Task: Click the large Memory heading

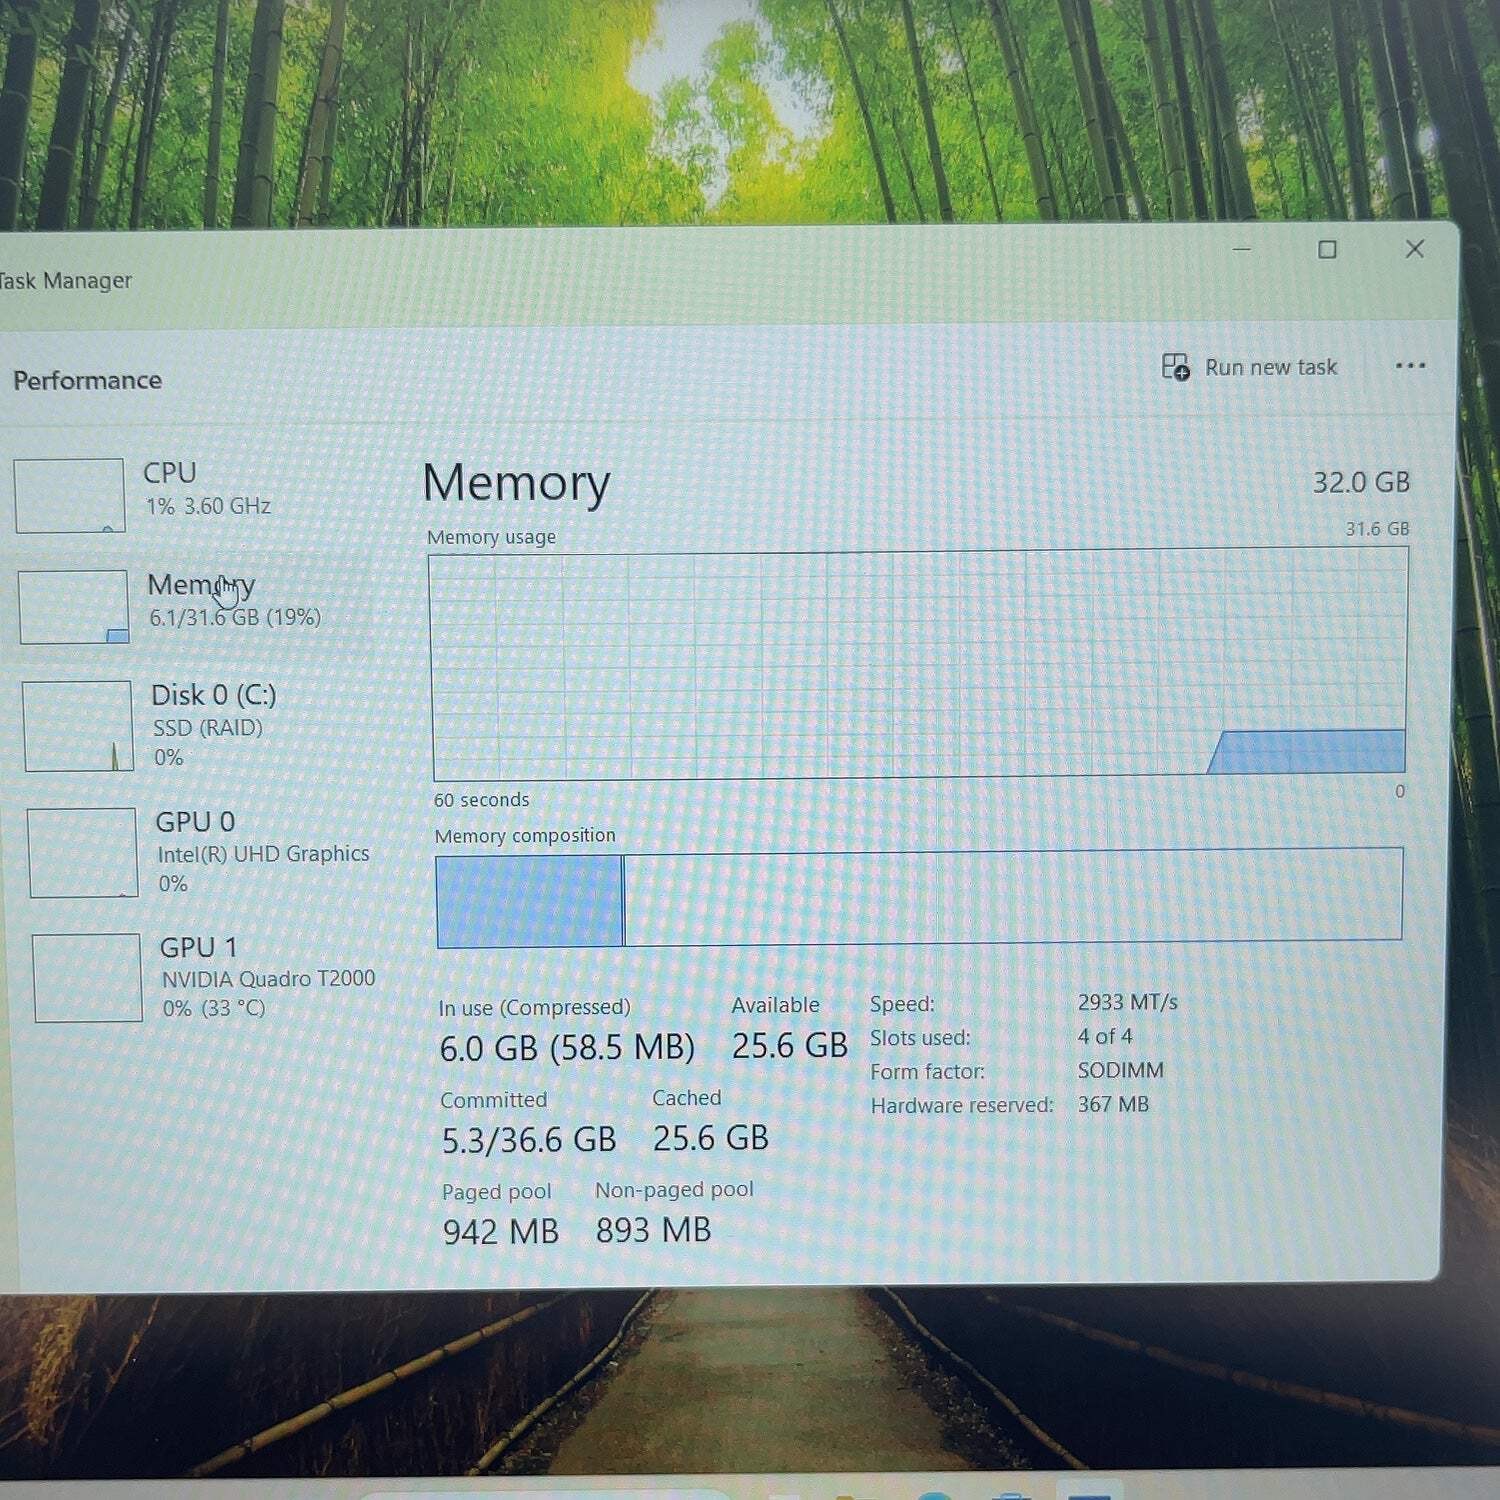Action: coord(516,483)
